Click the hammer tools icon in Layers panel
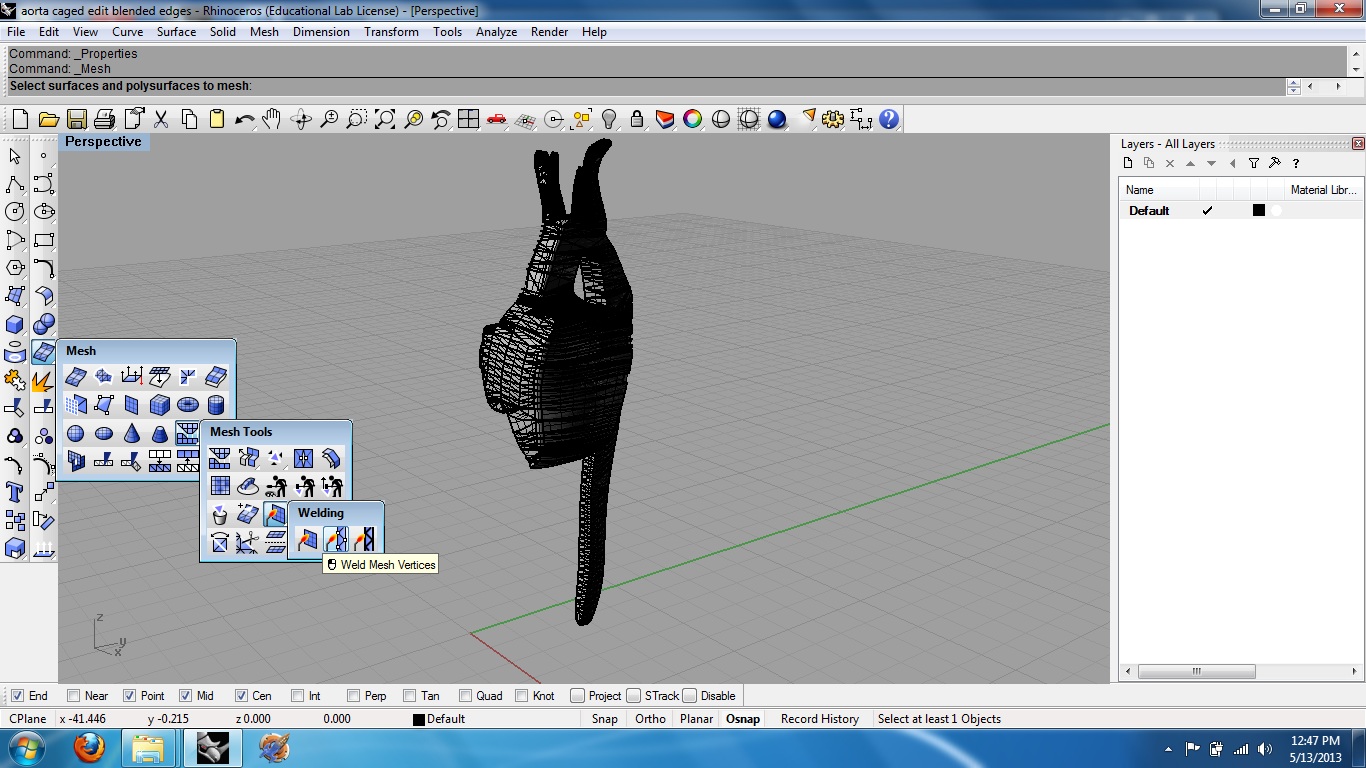 (1275, 163)
